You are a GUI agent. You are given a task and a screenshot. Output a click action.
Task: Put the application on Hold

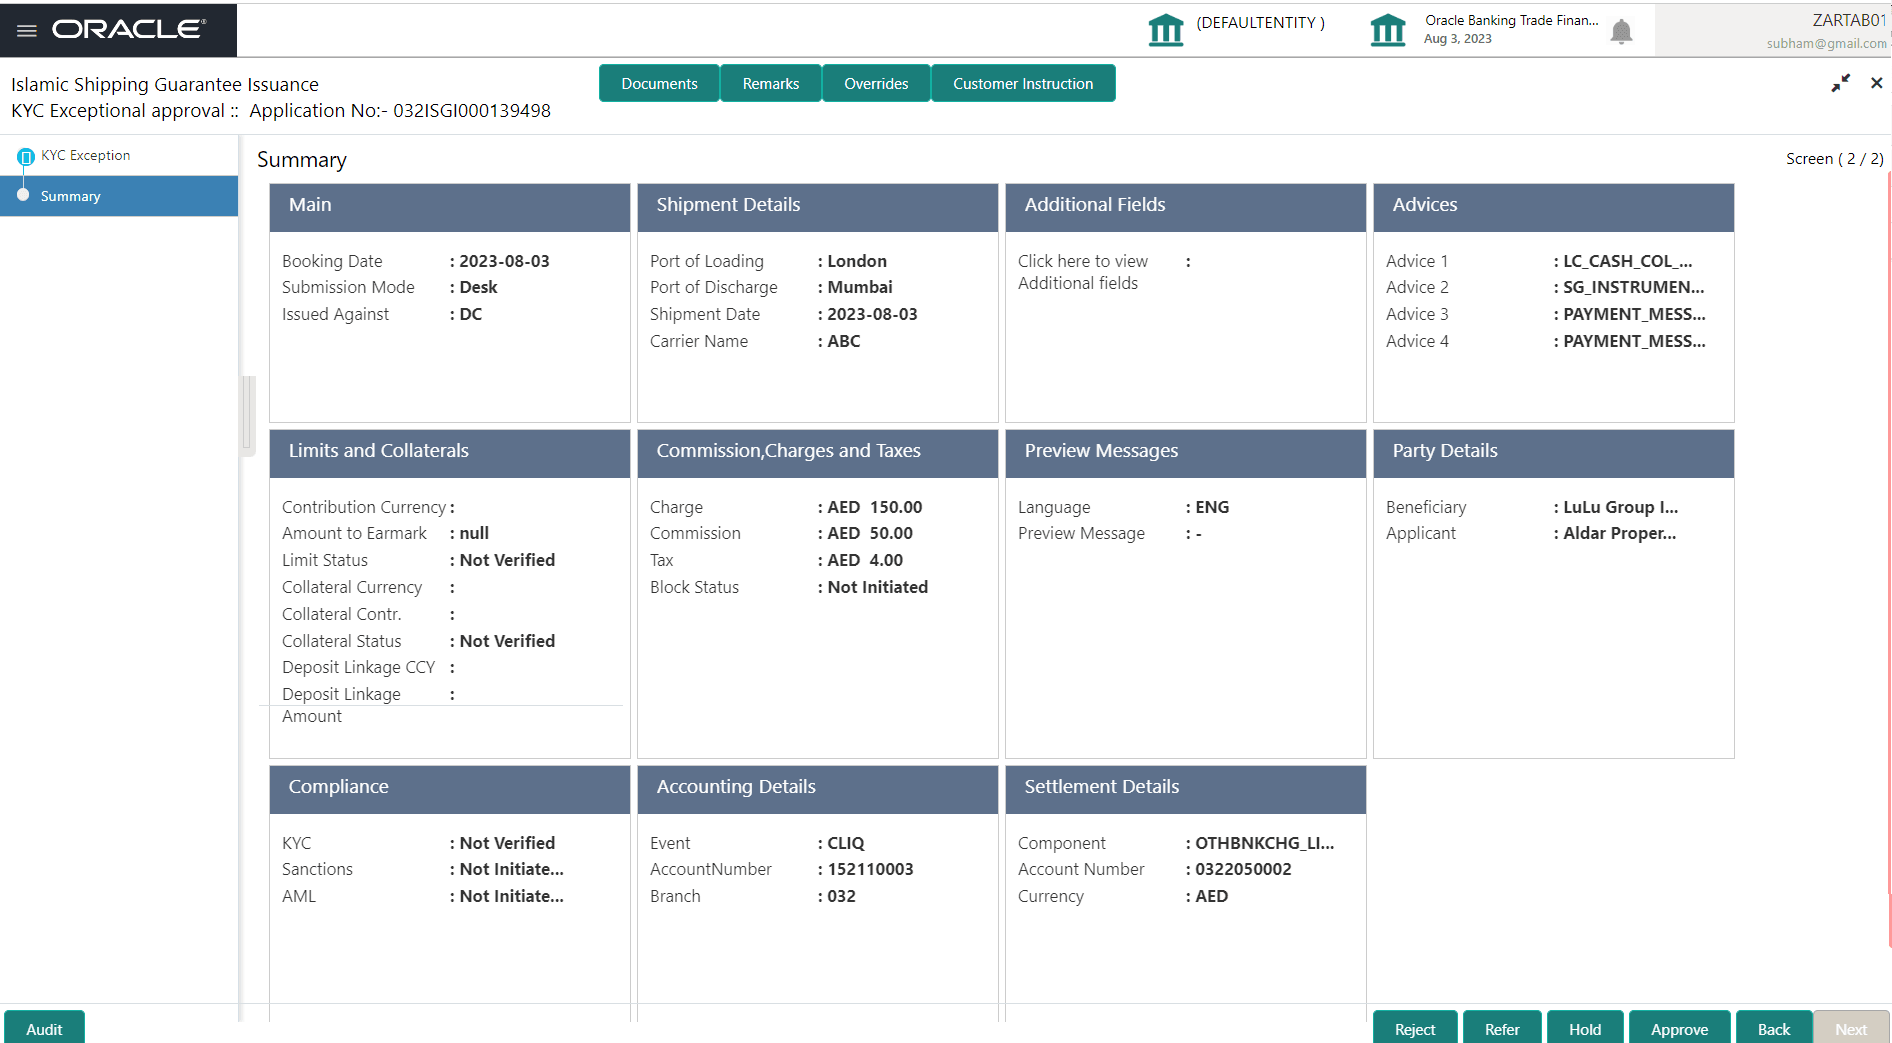pyautogui.click(x=1585, y=1028)
